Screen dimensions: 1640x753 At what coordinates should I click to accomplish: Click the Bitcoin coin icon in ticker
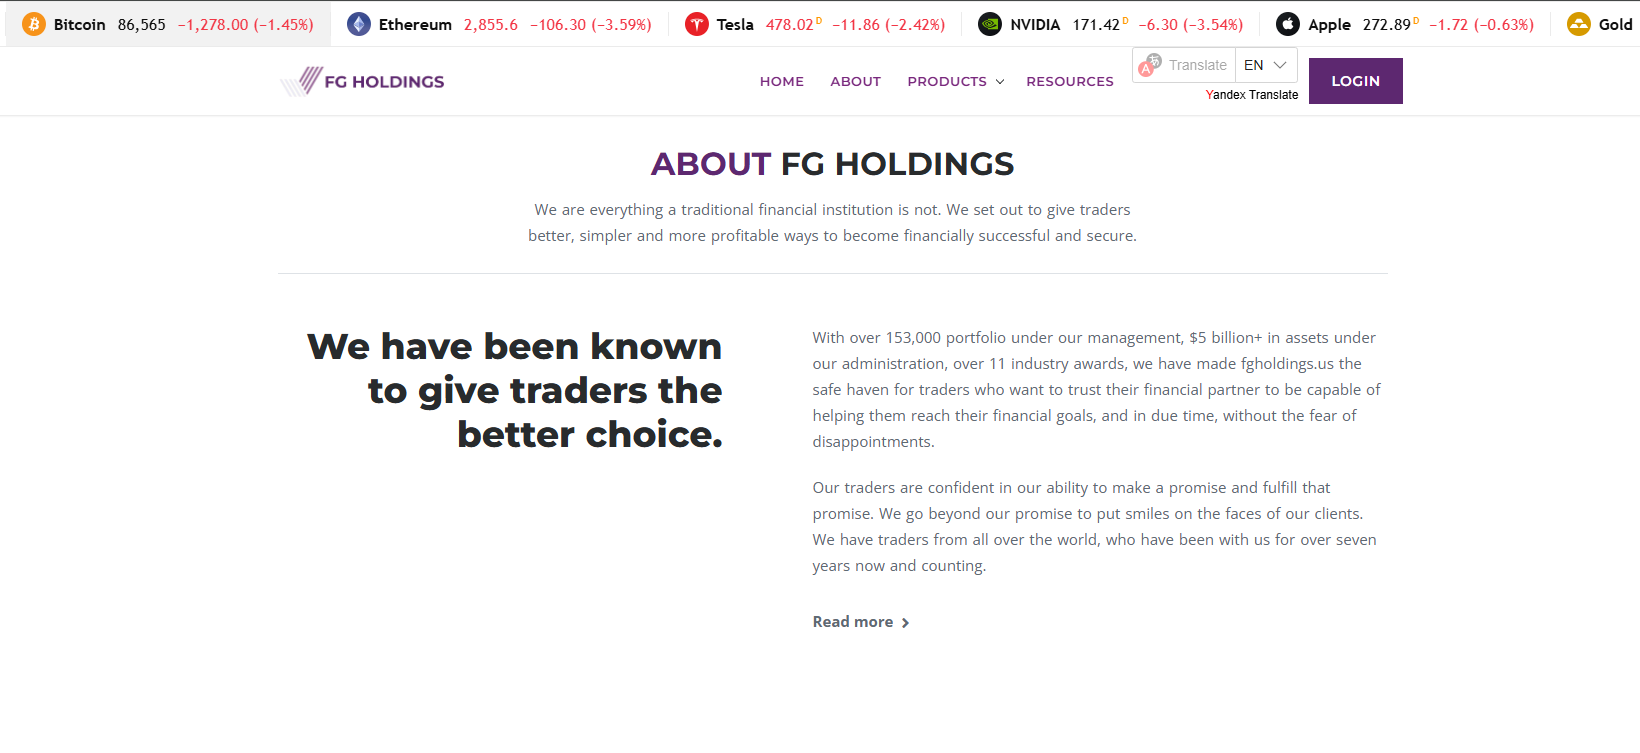tap(34, 24)
